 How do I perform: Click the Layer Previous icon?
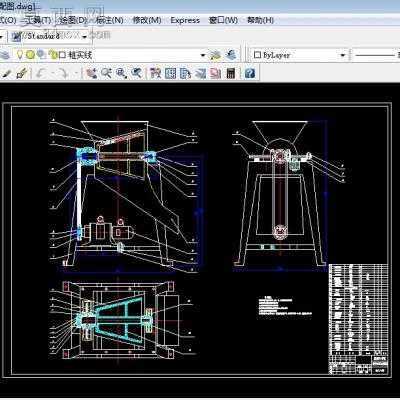coord(231,55)
